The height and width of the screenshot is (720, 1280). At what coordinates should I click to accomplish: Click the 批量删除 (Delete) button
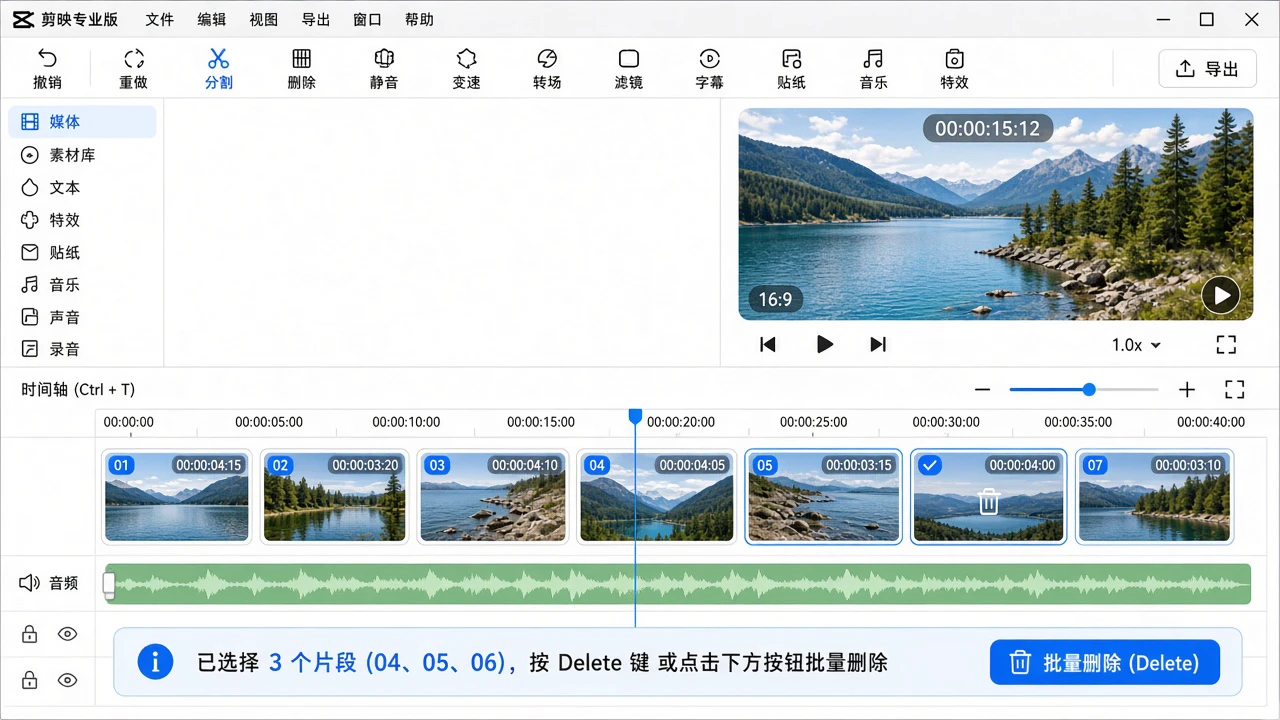[1105, 662]
